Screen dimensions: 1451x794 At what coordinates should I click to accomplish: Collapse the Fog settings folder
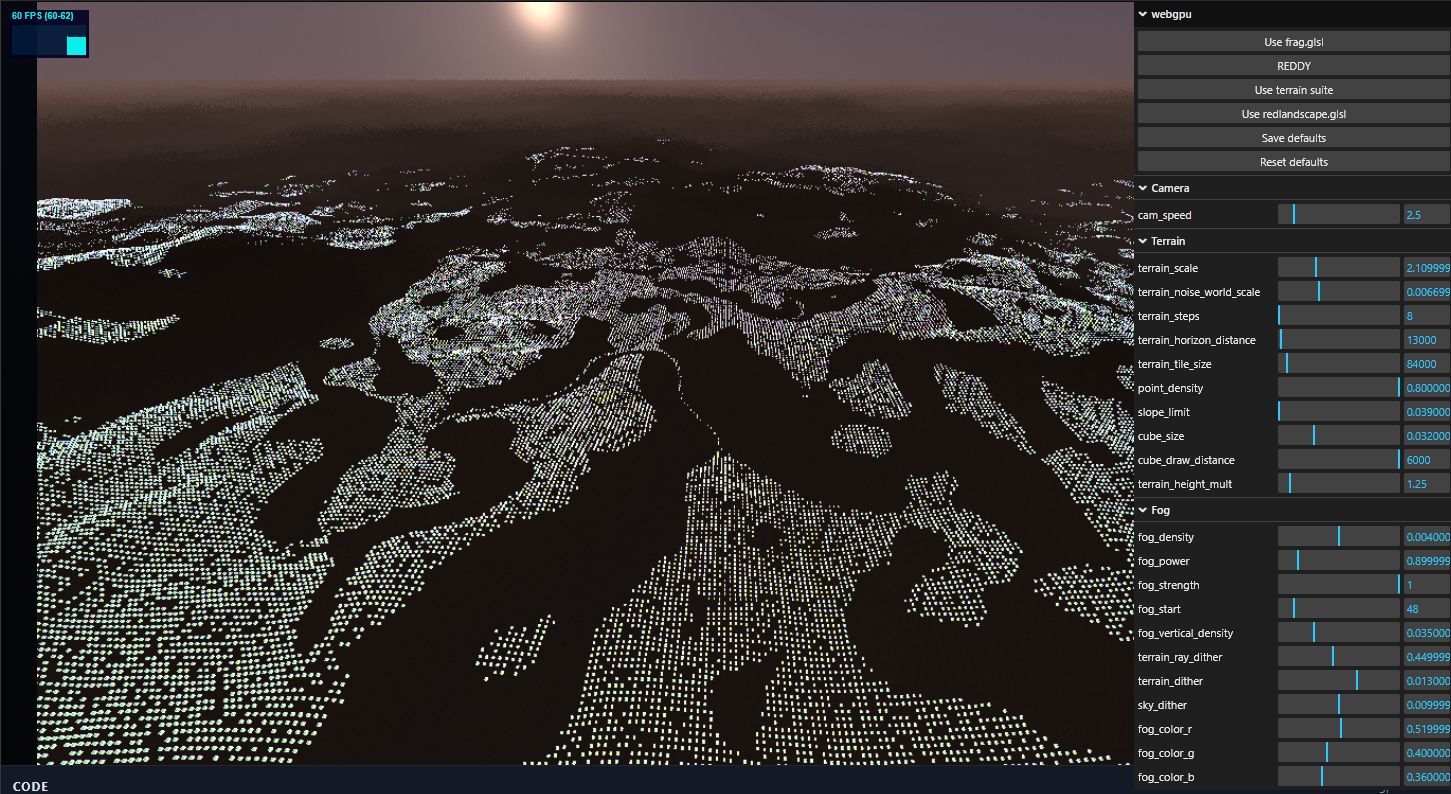tap(1158, 510)
